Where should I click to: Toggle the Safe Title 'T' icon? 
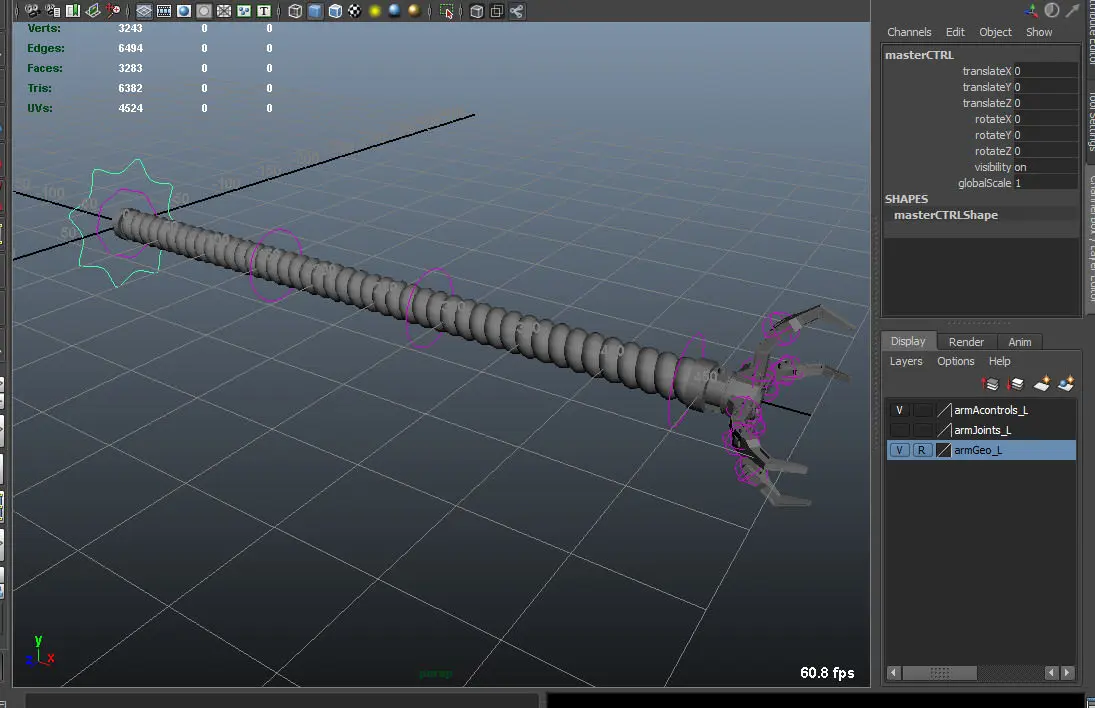[x=264, y=10]
